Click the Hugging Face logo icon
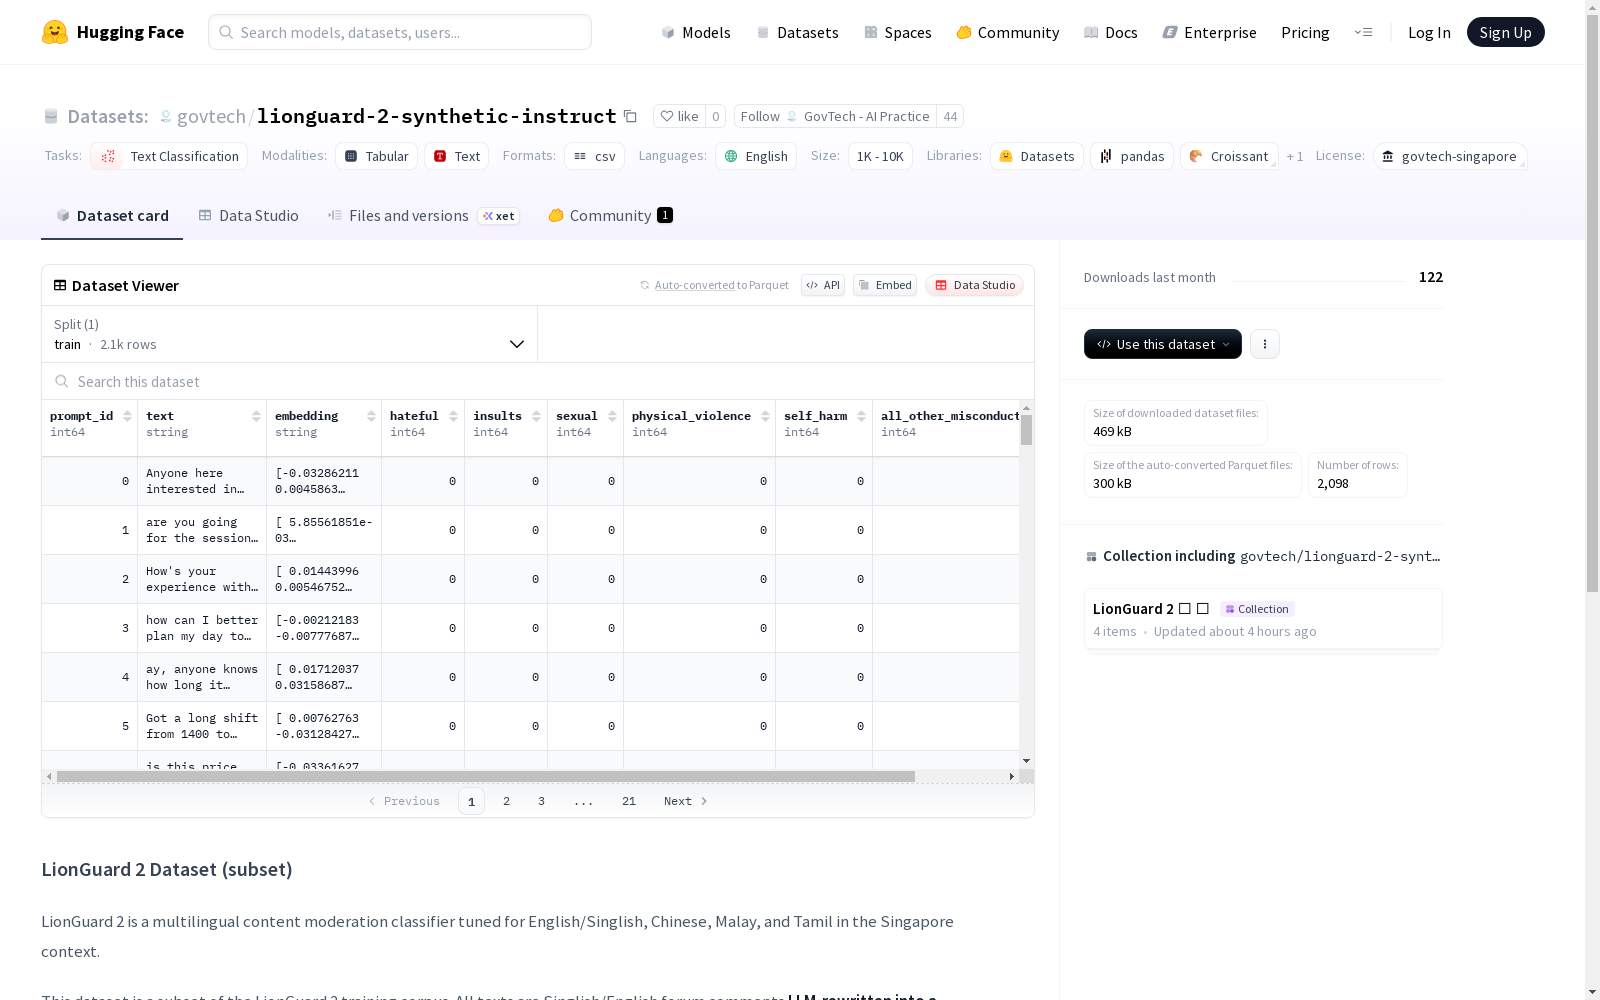This screenshot has width=1600, height=1000. click(x=55, y=32)
